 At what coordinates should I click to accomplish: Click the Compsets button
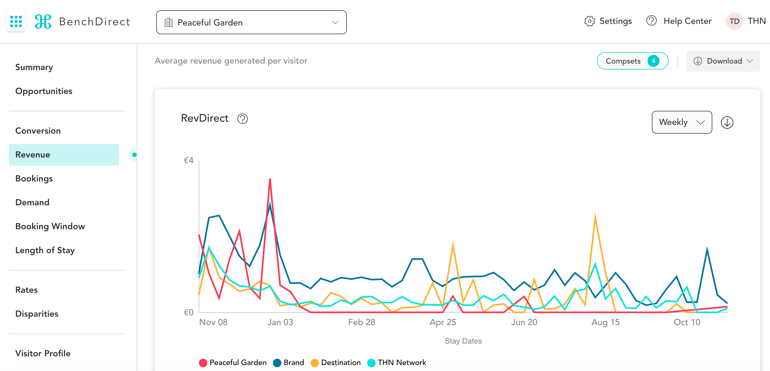632,61
